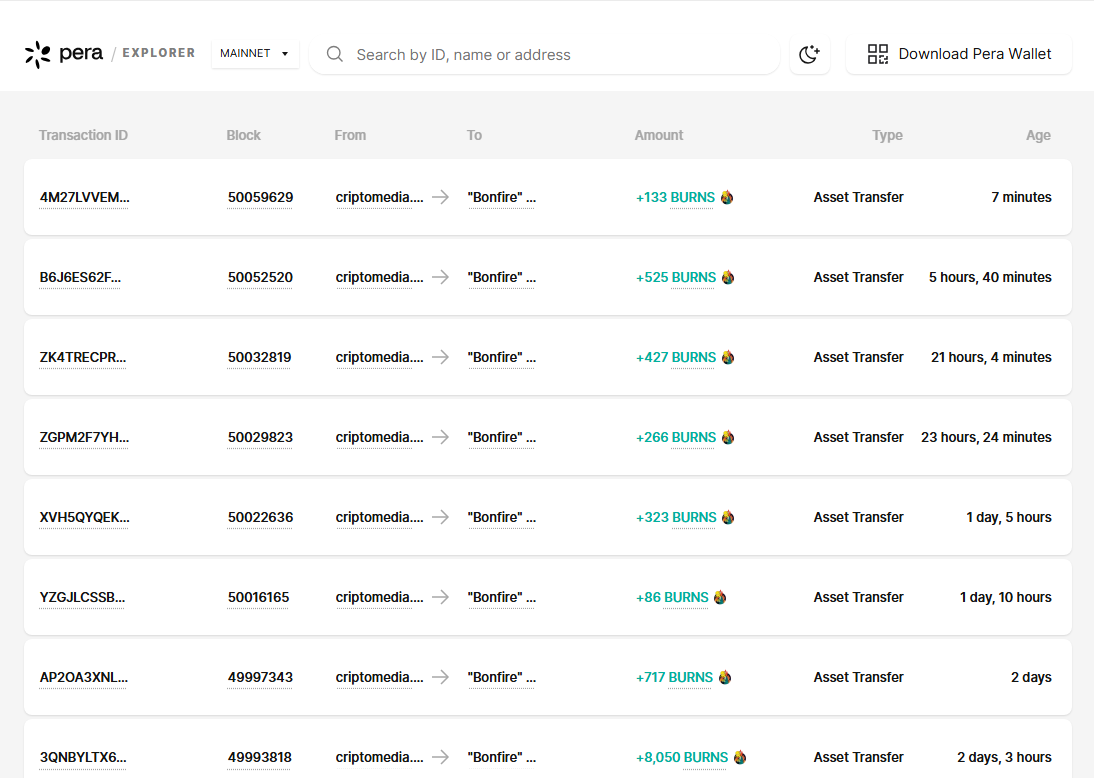Click BURNS asset link in +133 row
1094x778 pixels.
coord(692,197)
